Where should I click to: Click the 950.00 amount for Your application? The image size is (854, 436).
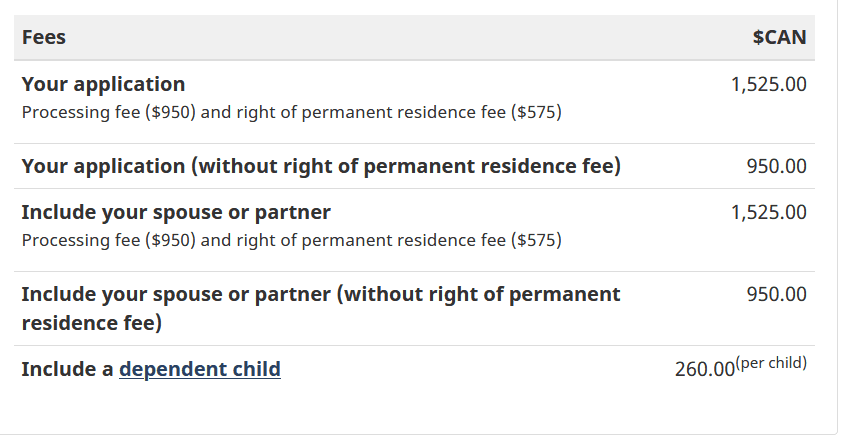[777, 167]
